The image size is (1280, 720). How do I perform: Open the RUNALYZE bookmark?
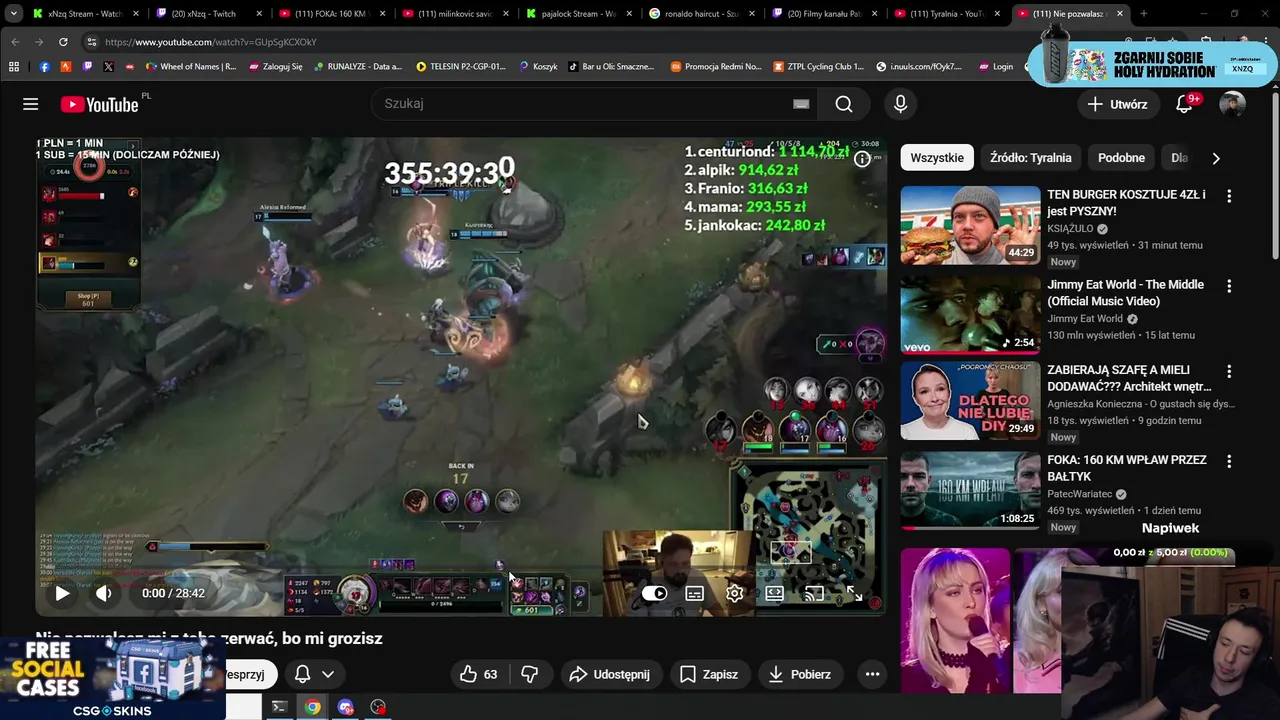pos(357,66)
